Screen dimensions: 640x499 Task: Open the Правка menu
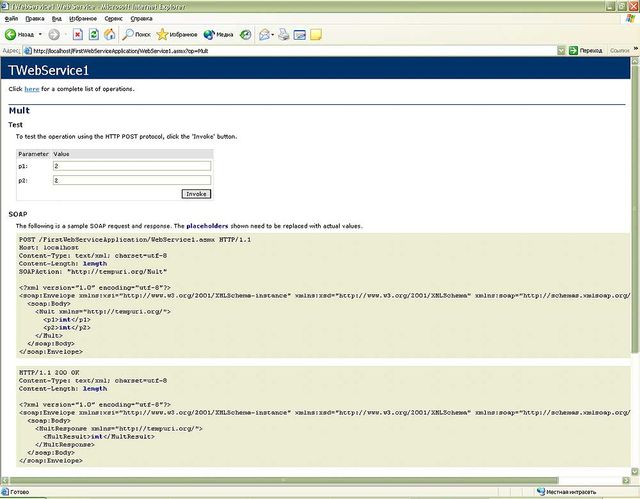point(35,19)
